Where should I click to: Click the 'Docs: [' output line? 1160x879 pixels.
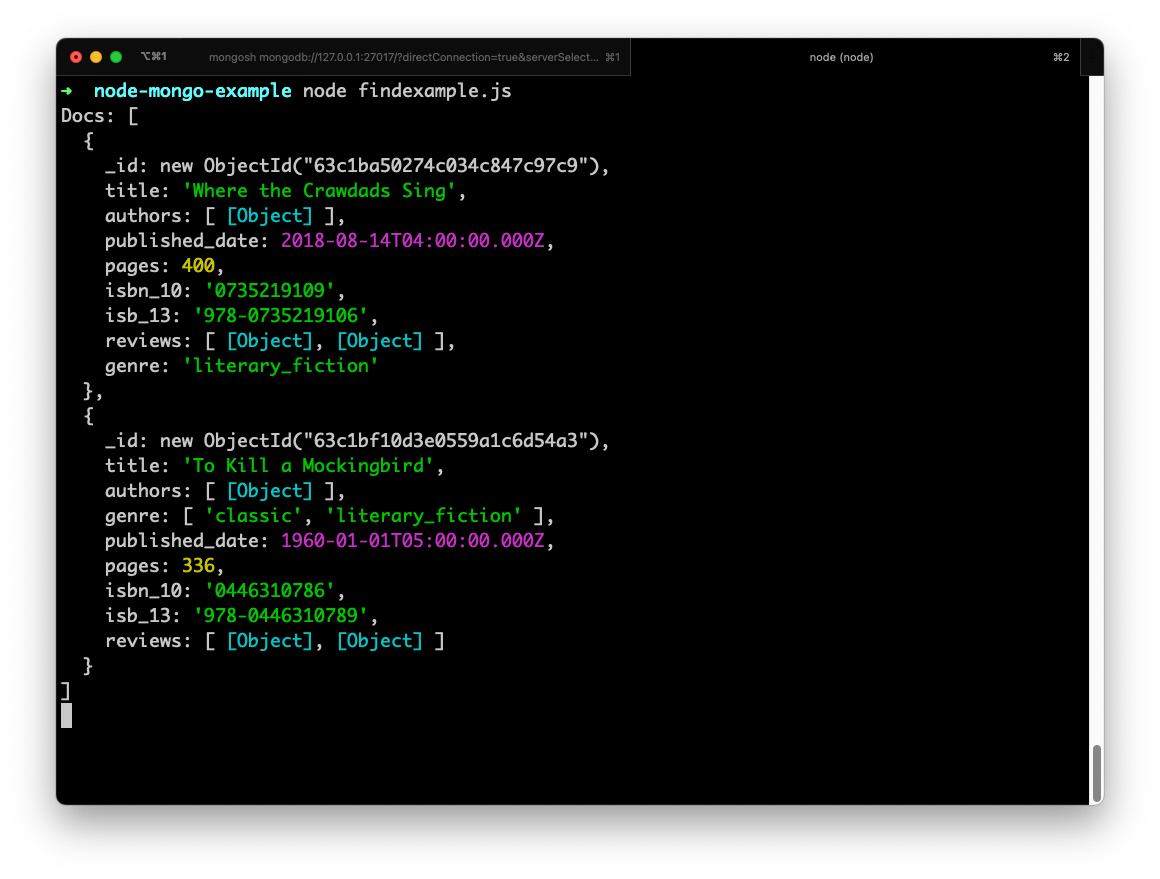tap(100, 116)
